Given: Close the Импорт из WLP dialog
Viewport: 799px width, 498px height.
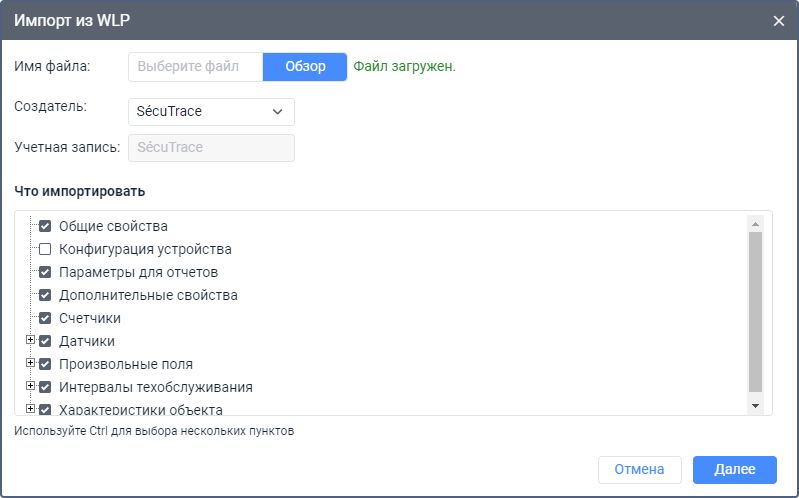Looking at the screenshot, I should tap(779, 20).
